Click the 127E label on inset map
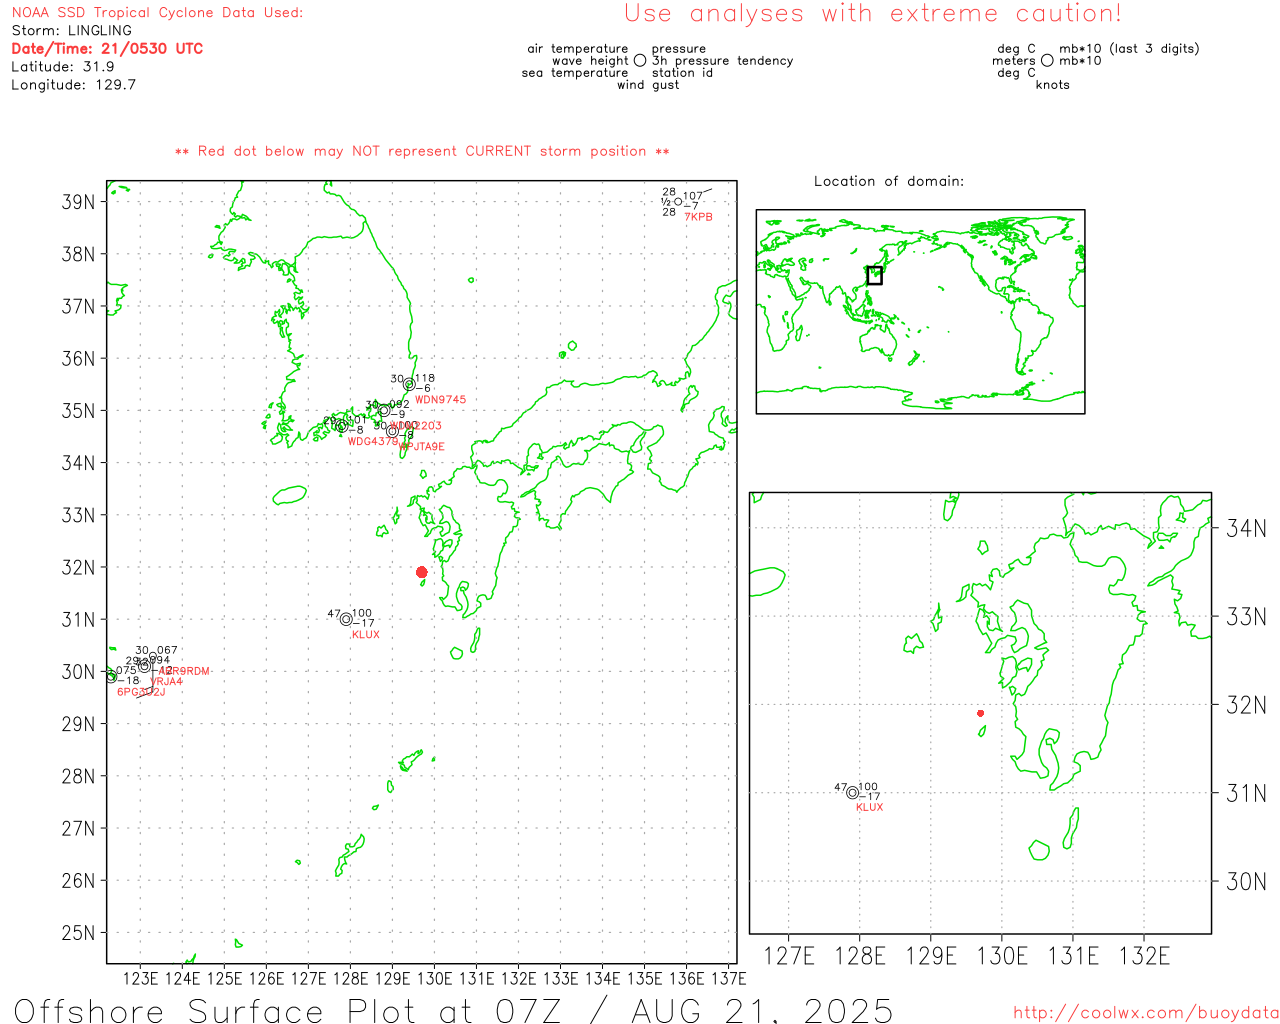 789,956
